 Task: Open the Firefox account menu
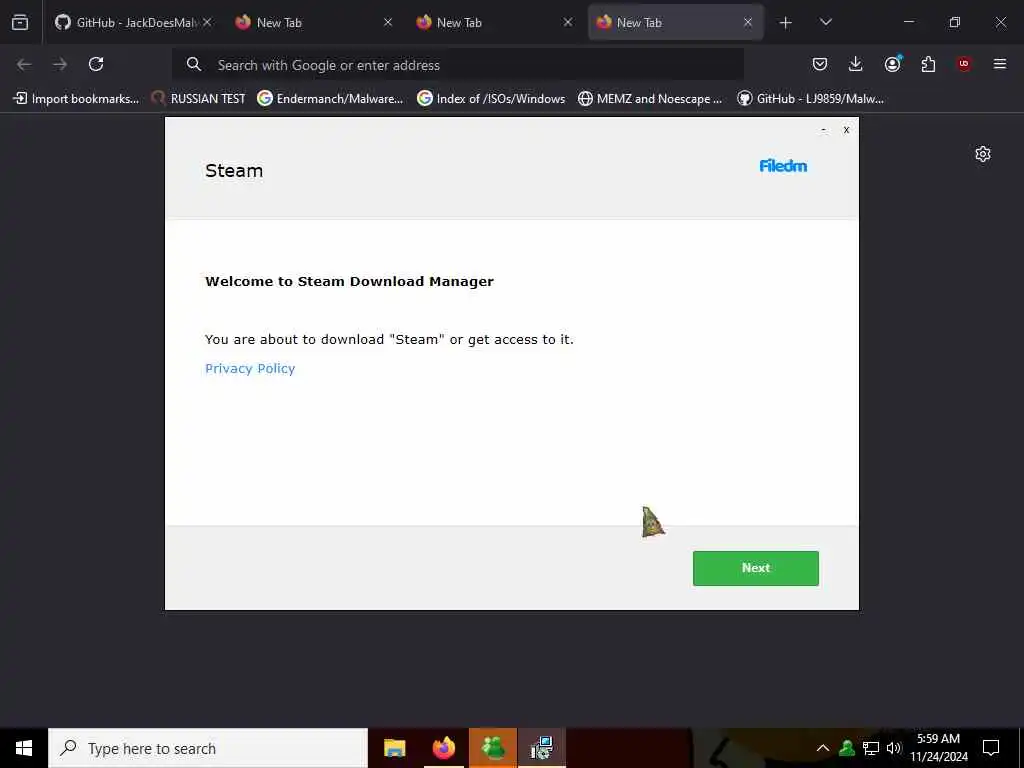pos(892,64)
